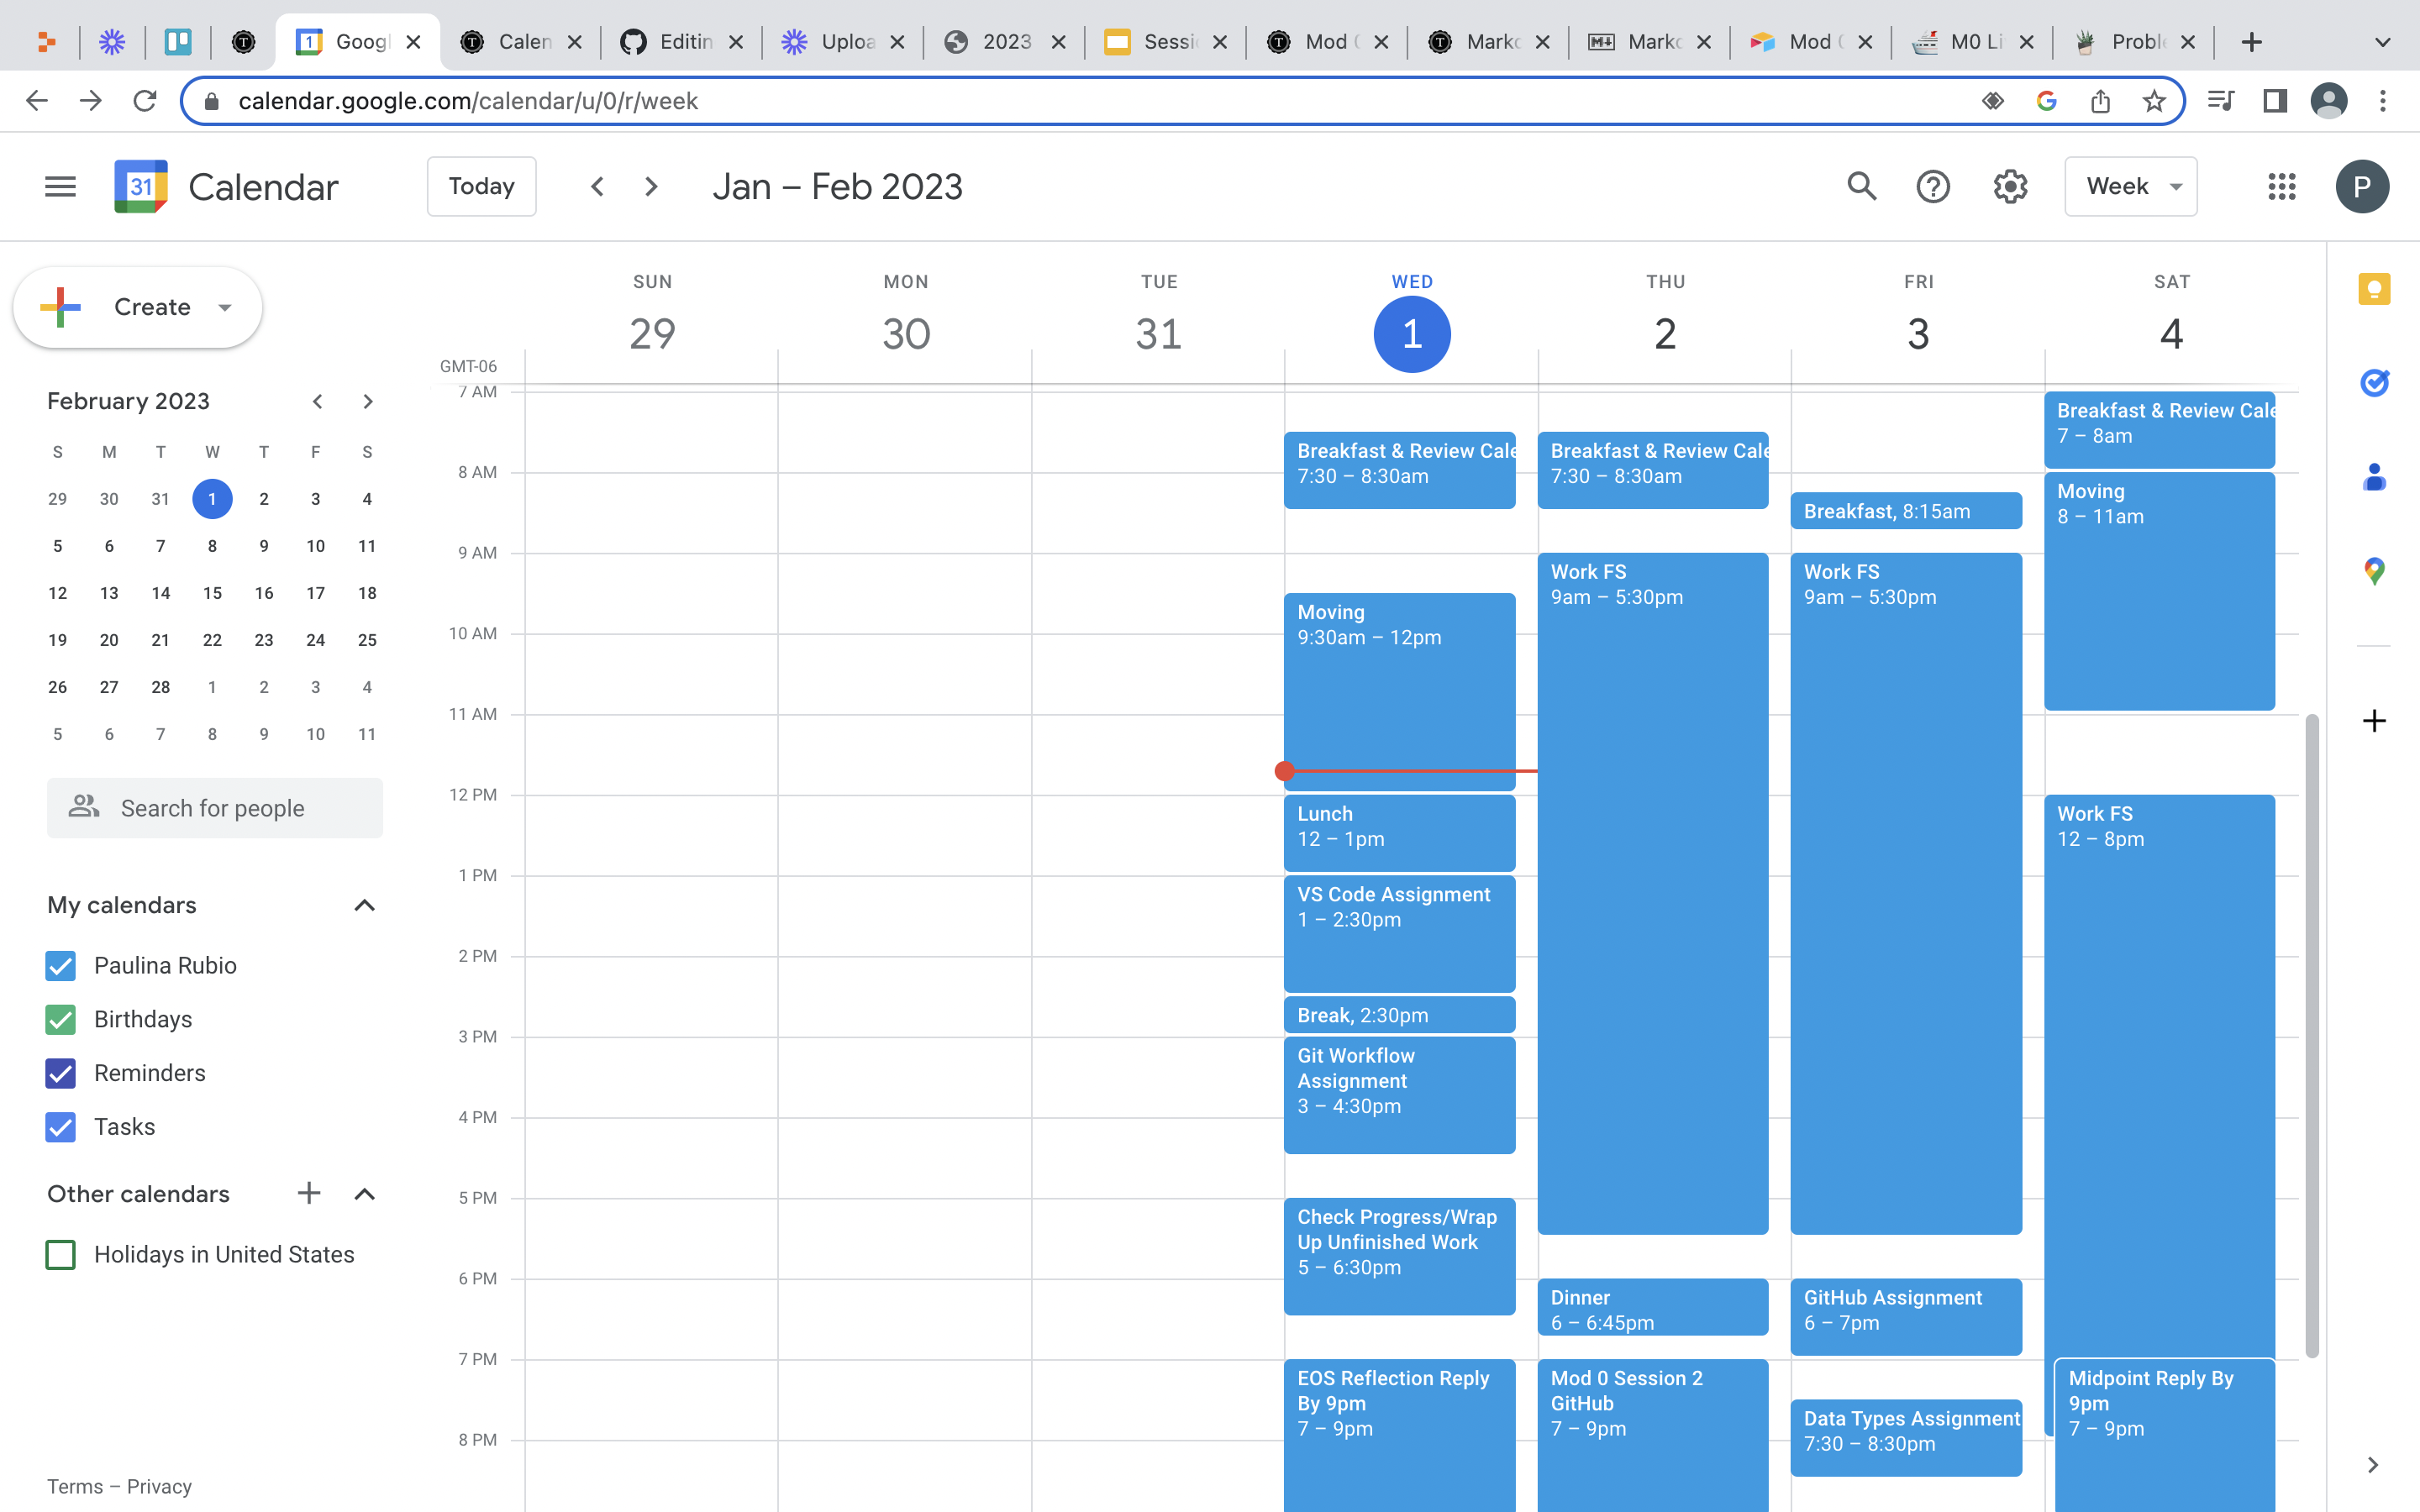The height and width of the screenshot is (1512, 2420).
Task: Open the Settings menu gear icon
Action: pyautogui.click(x=2010, y=186)
